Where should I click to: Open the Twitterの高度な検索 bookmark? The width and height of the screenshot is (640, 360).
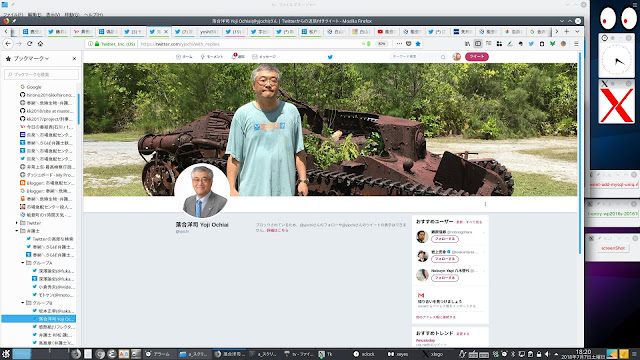(50, 239)
